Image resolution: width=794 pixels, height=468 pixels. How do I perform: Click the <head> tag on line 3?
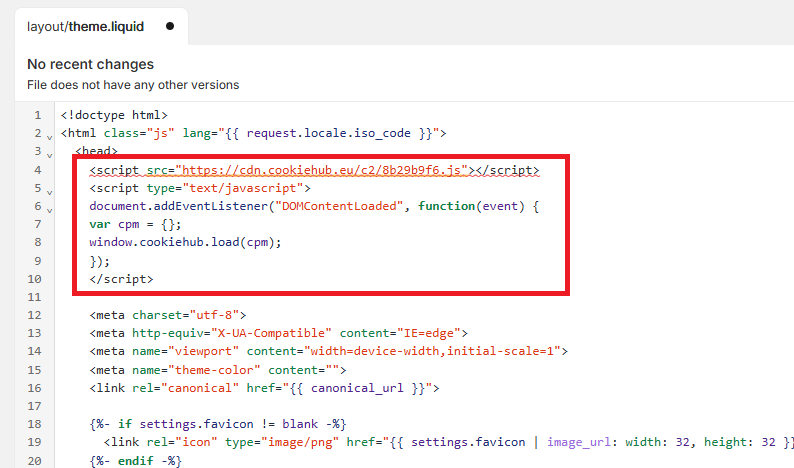coord(96,151)
